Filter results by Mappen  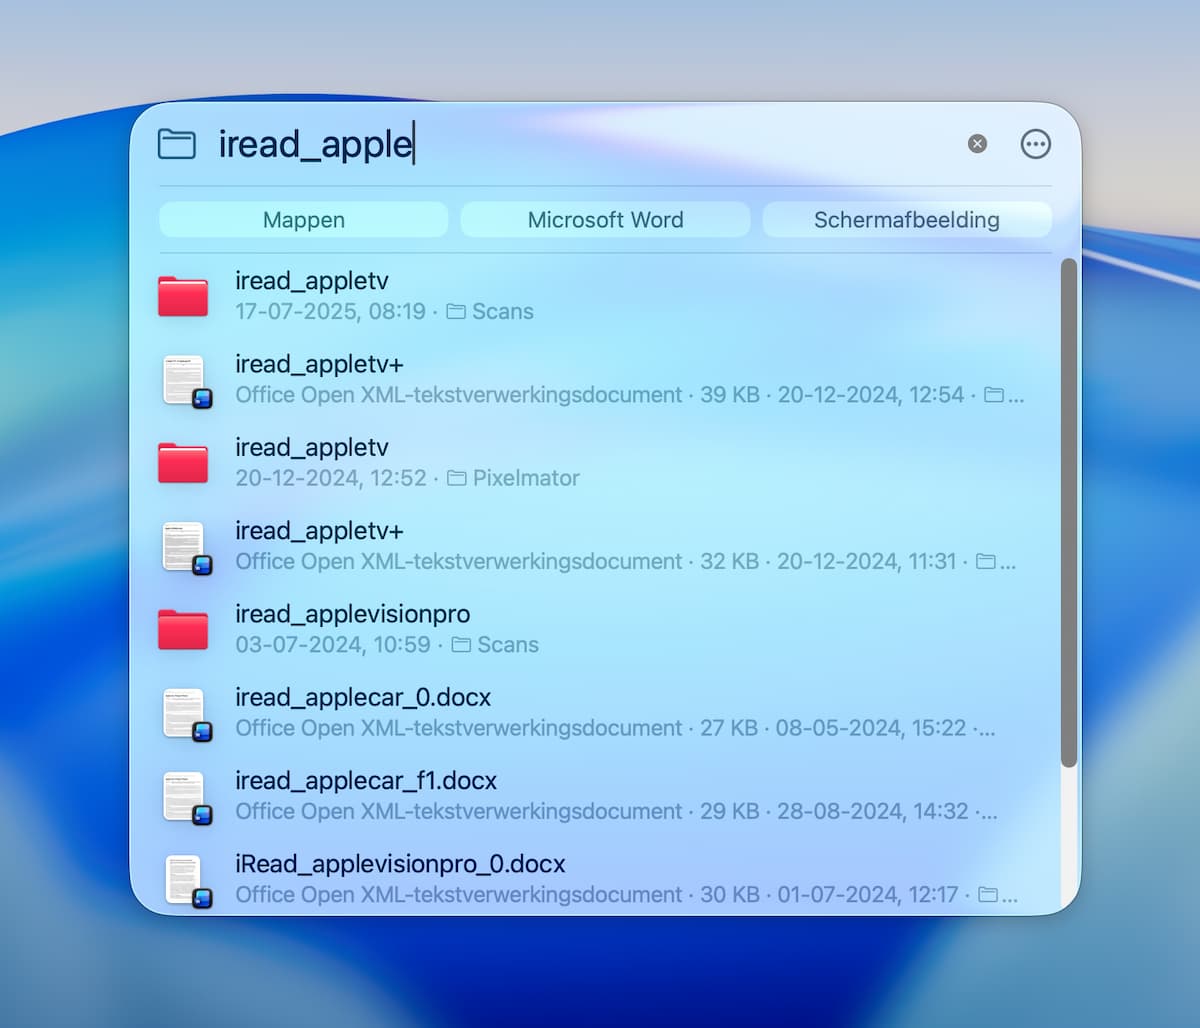coord(303,220)
